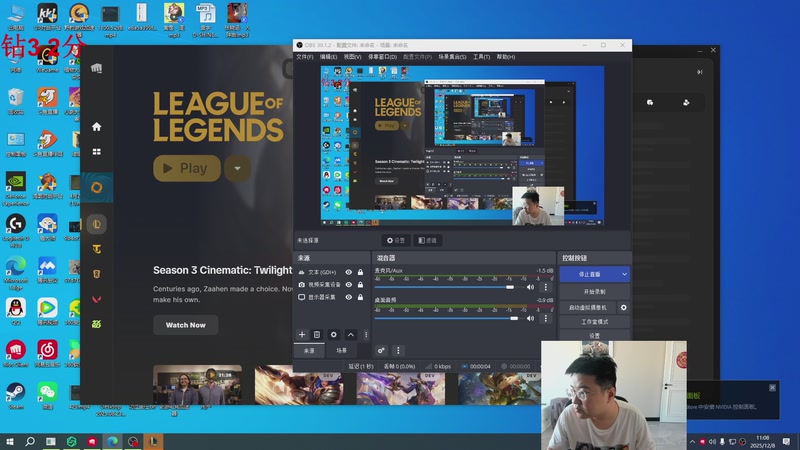Open the OBS Scene Collection menu
This screenshot has height=450, width=800.
452,57
